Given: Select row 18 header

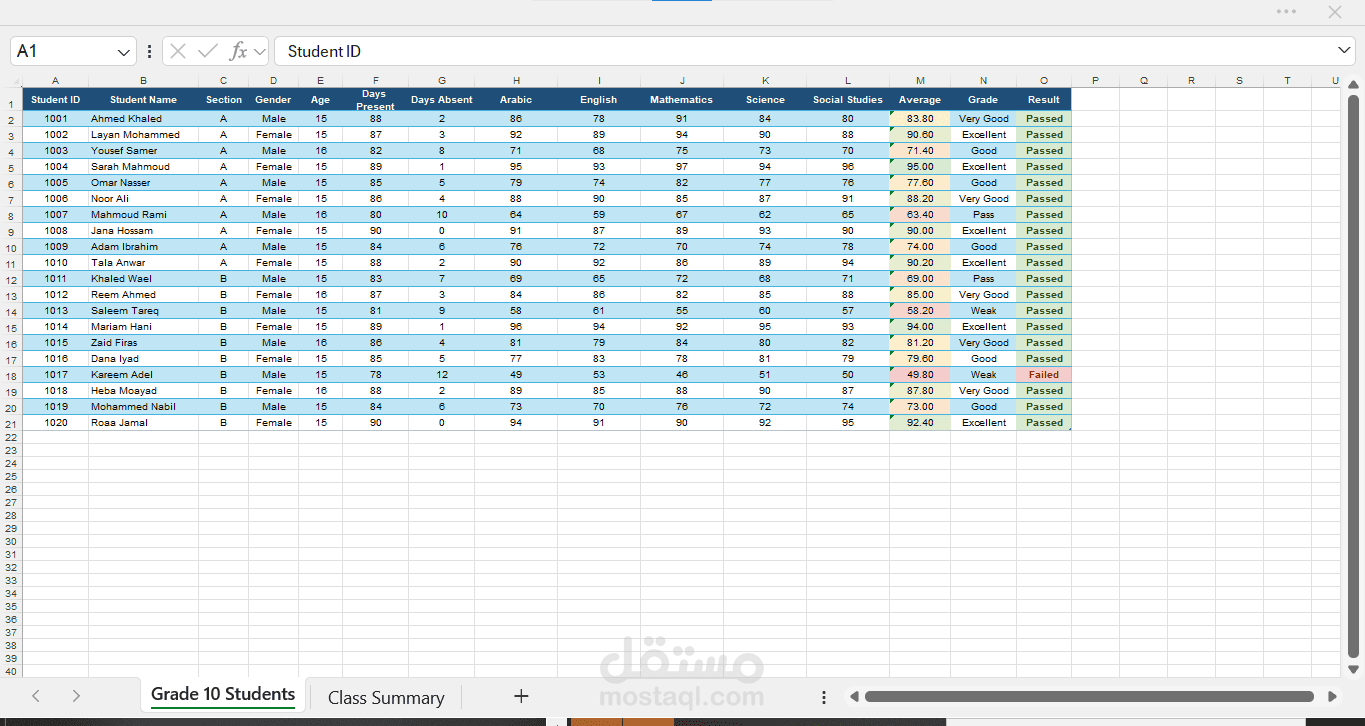Looking at the screenshot, I should click(x=11, y=376).
